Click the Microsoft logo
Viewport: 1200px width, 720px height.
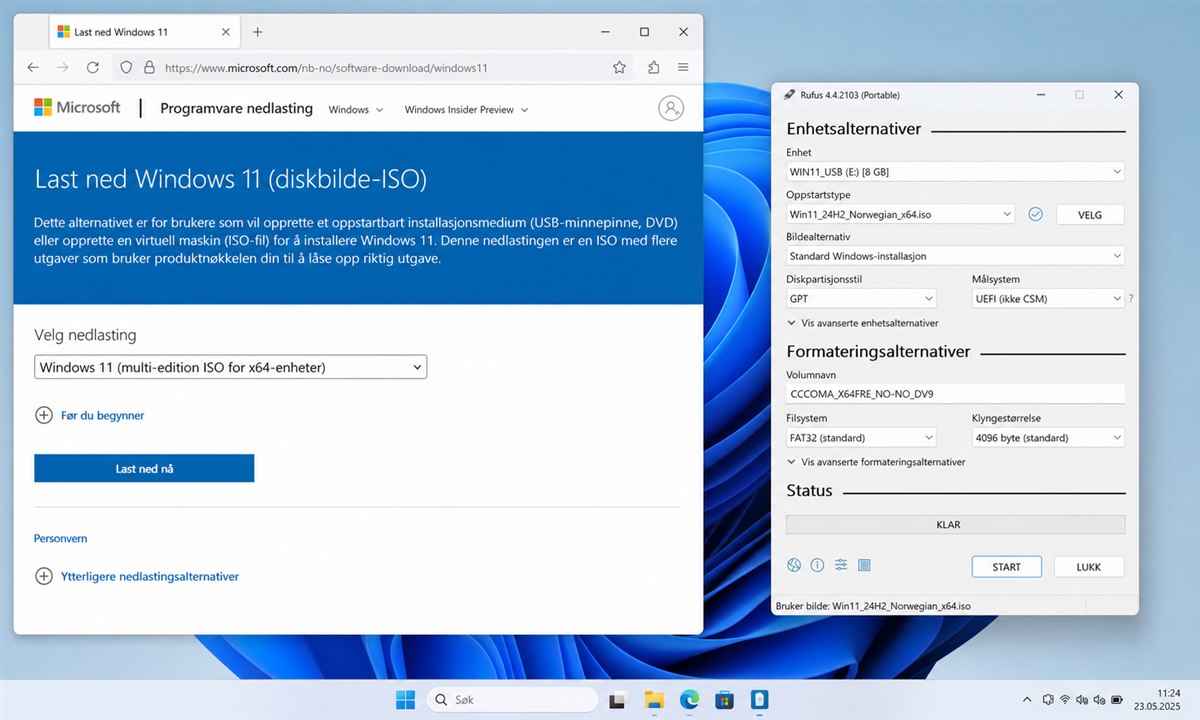tap(77, 108)
